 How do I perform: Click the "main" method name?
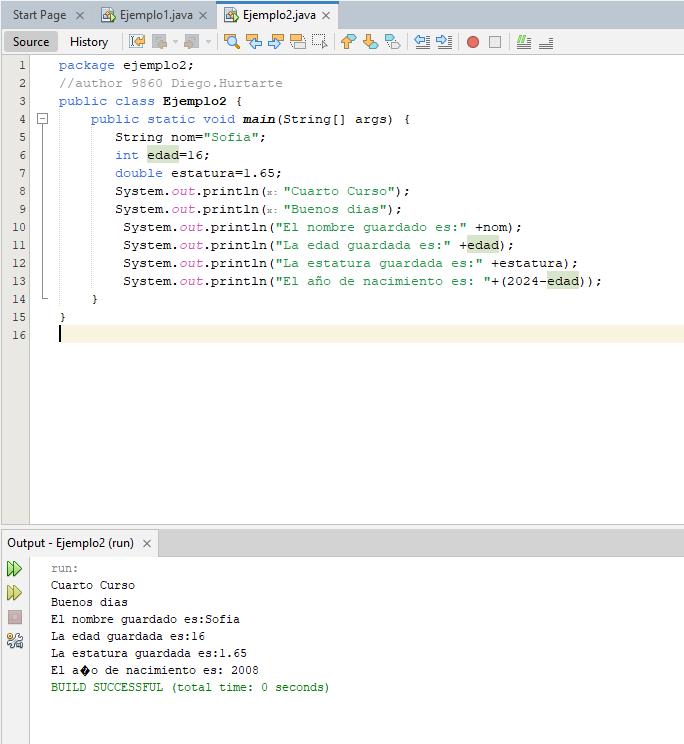259,119
